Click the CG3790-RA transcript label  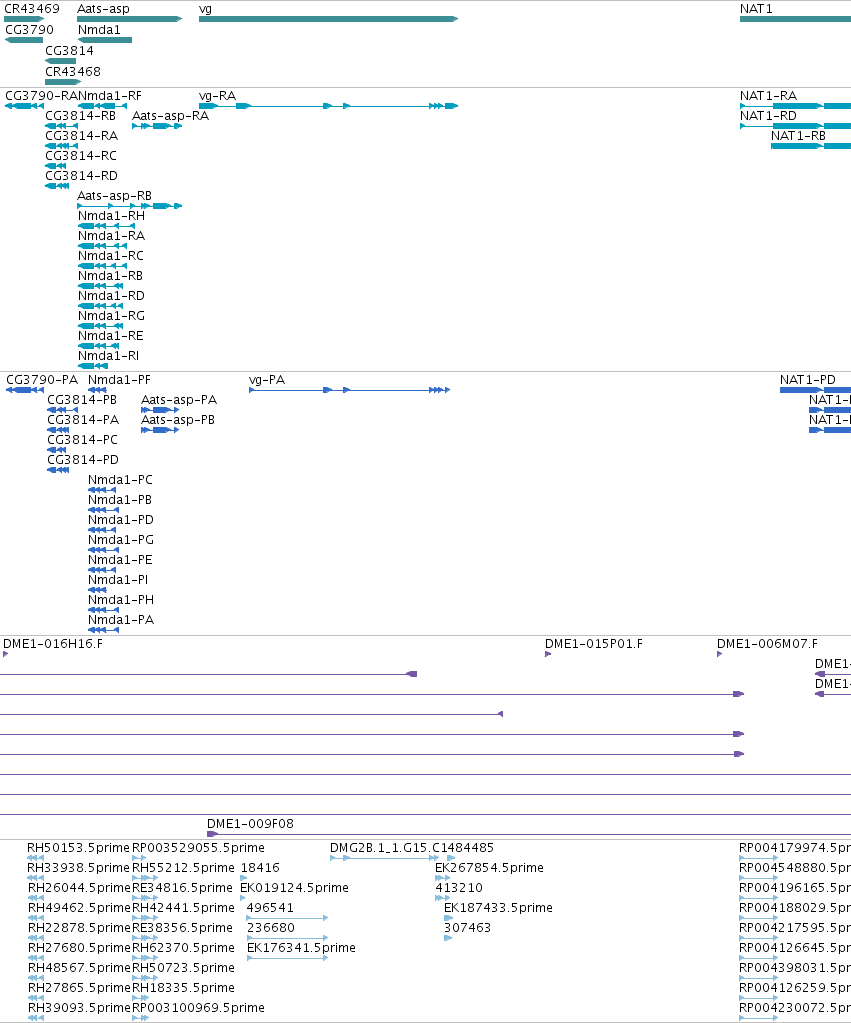point(41,96)
